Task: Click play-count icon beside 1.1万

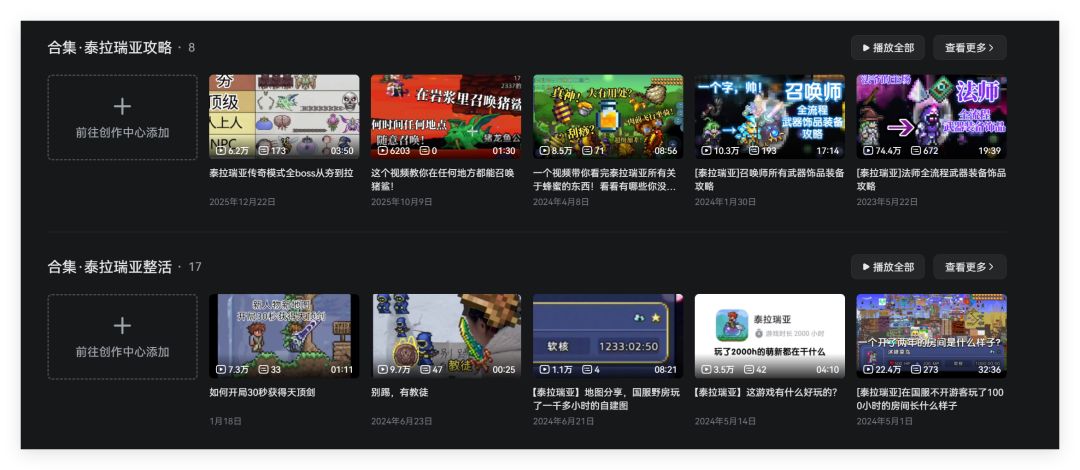Action: [544, 369]
